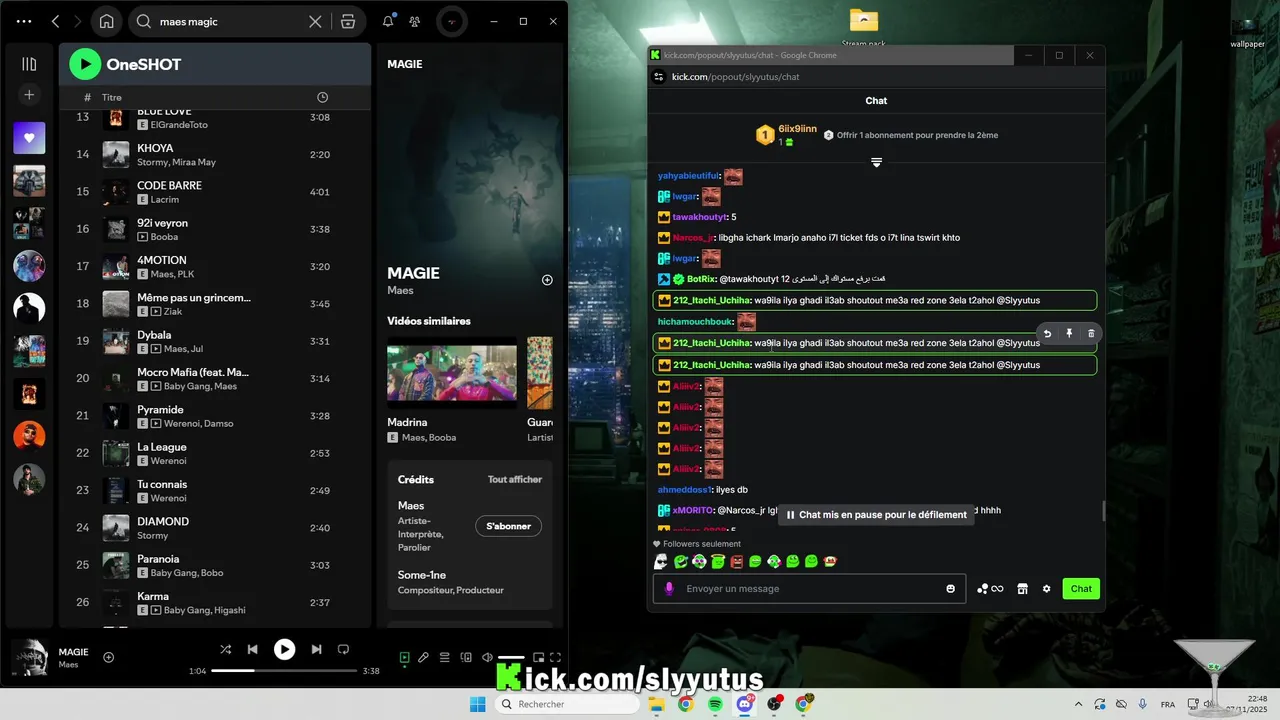Viewport: 1280px width, 720px height.
Task: Open Spotify from the Windows taskbar
Action: click(x=716, y=704)
